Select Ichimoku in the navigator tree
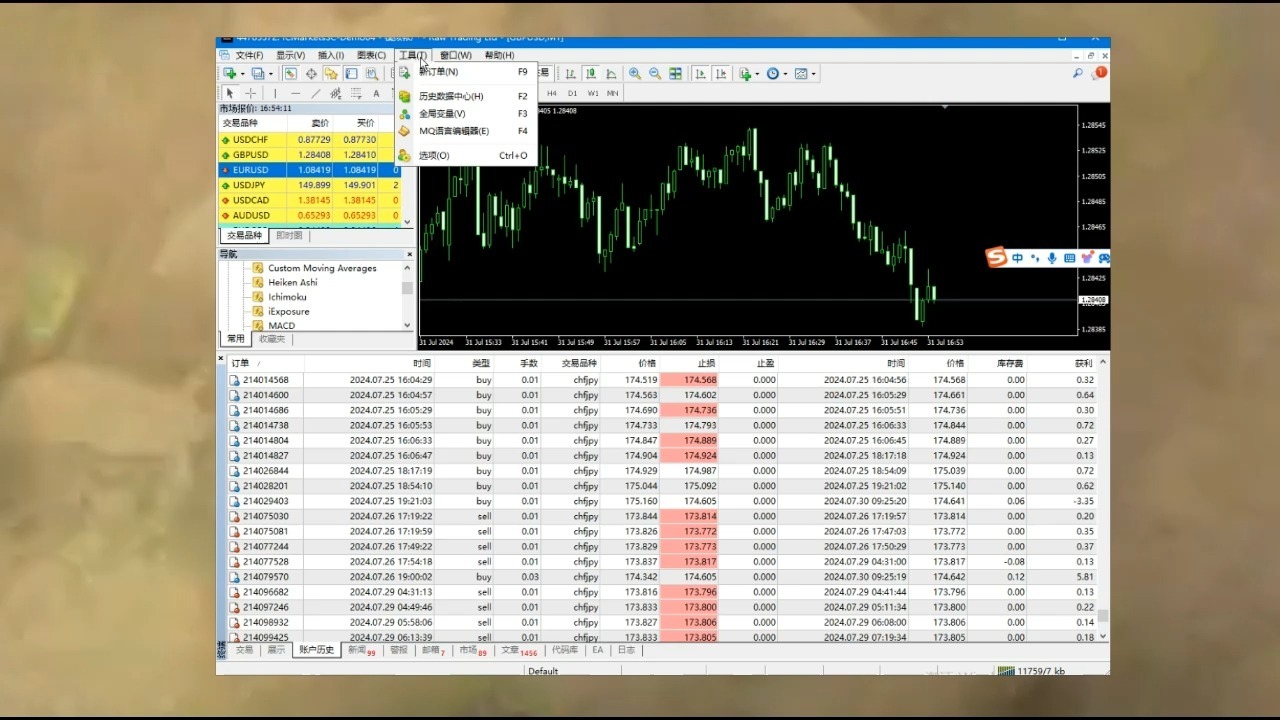 [287, 297]
